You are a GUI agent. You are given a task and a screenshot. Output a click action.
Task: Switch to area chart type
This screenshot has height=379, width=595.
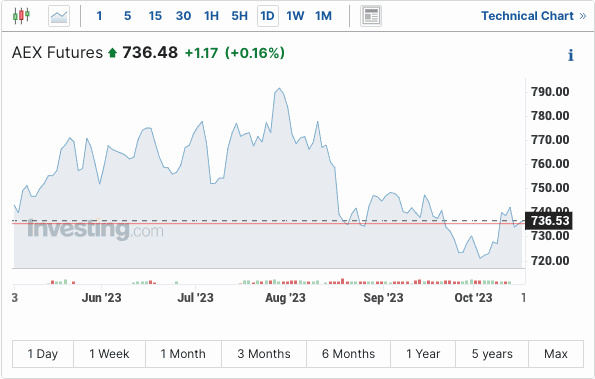click(59, 16)
